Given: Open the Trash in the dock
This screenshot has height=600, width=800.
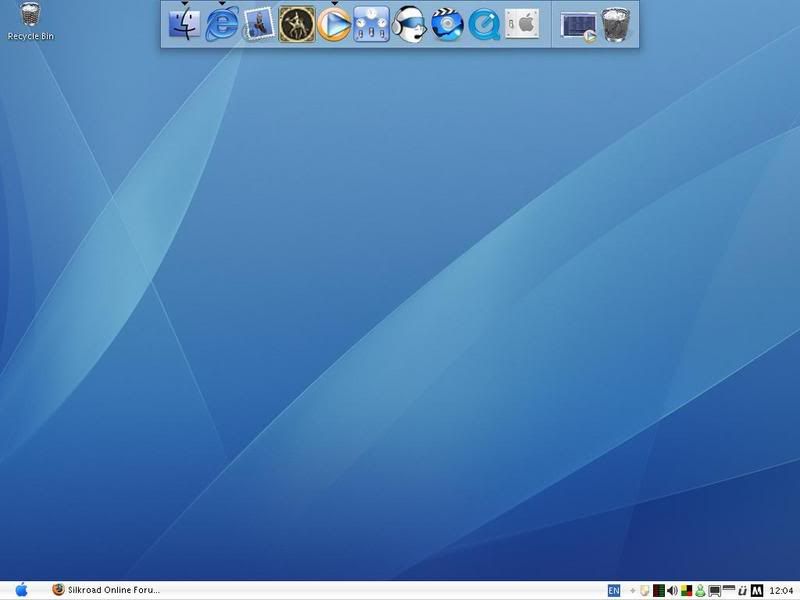Looking at the screenshot, I should coord(618,24).
